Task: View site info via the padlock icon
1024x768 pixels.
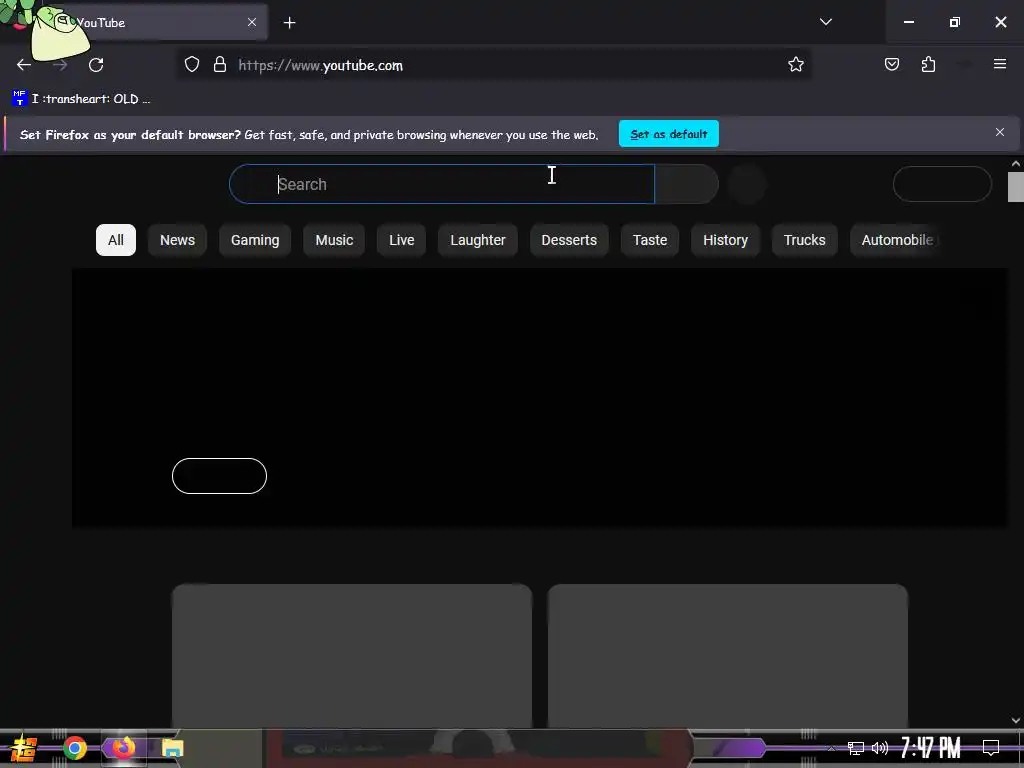Action: click(x=220, y=64)
